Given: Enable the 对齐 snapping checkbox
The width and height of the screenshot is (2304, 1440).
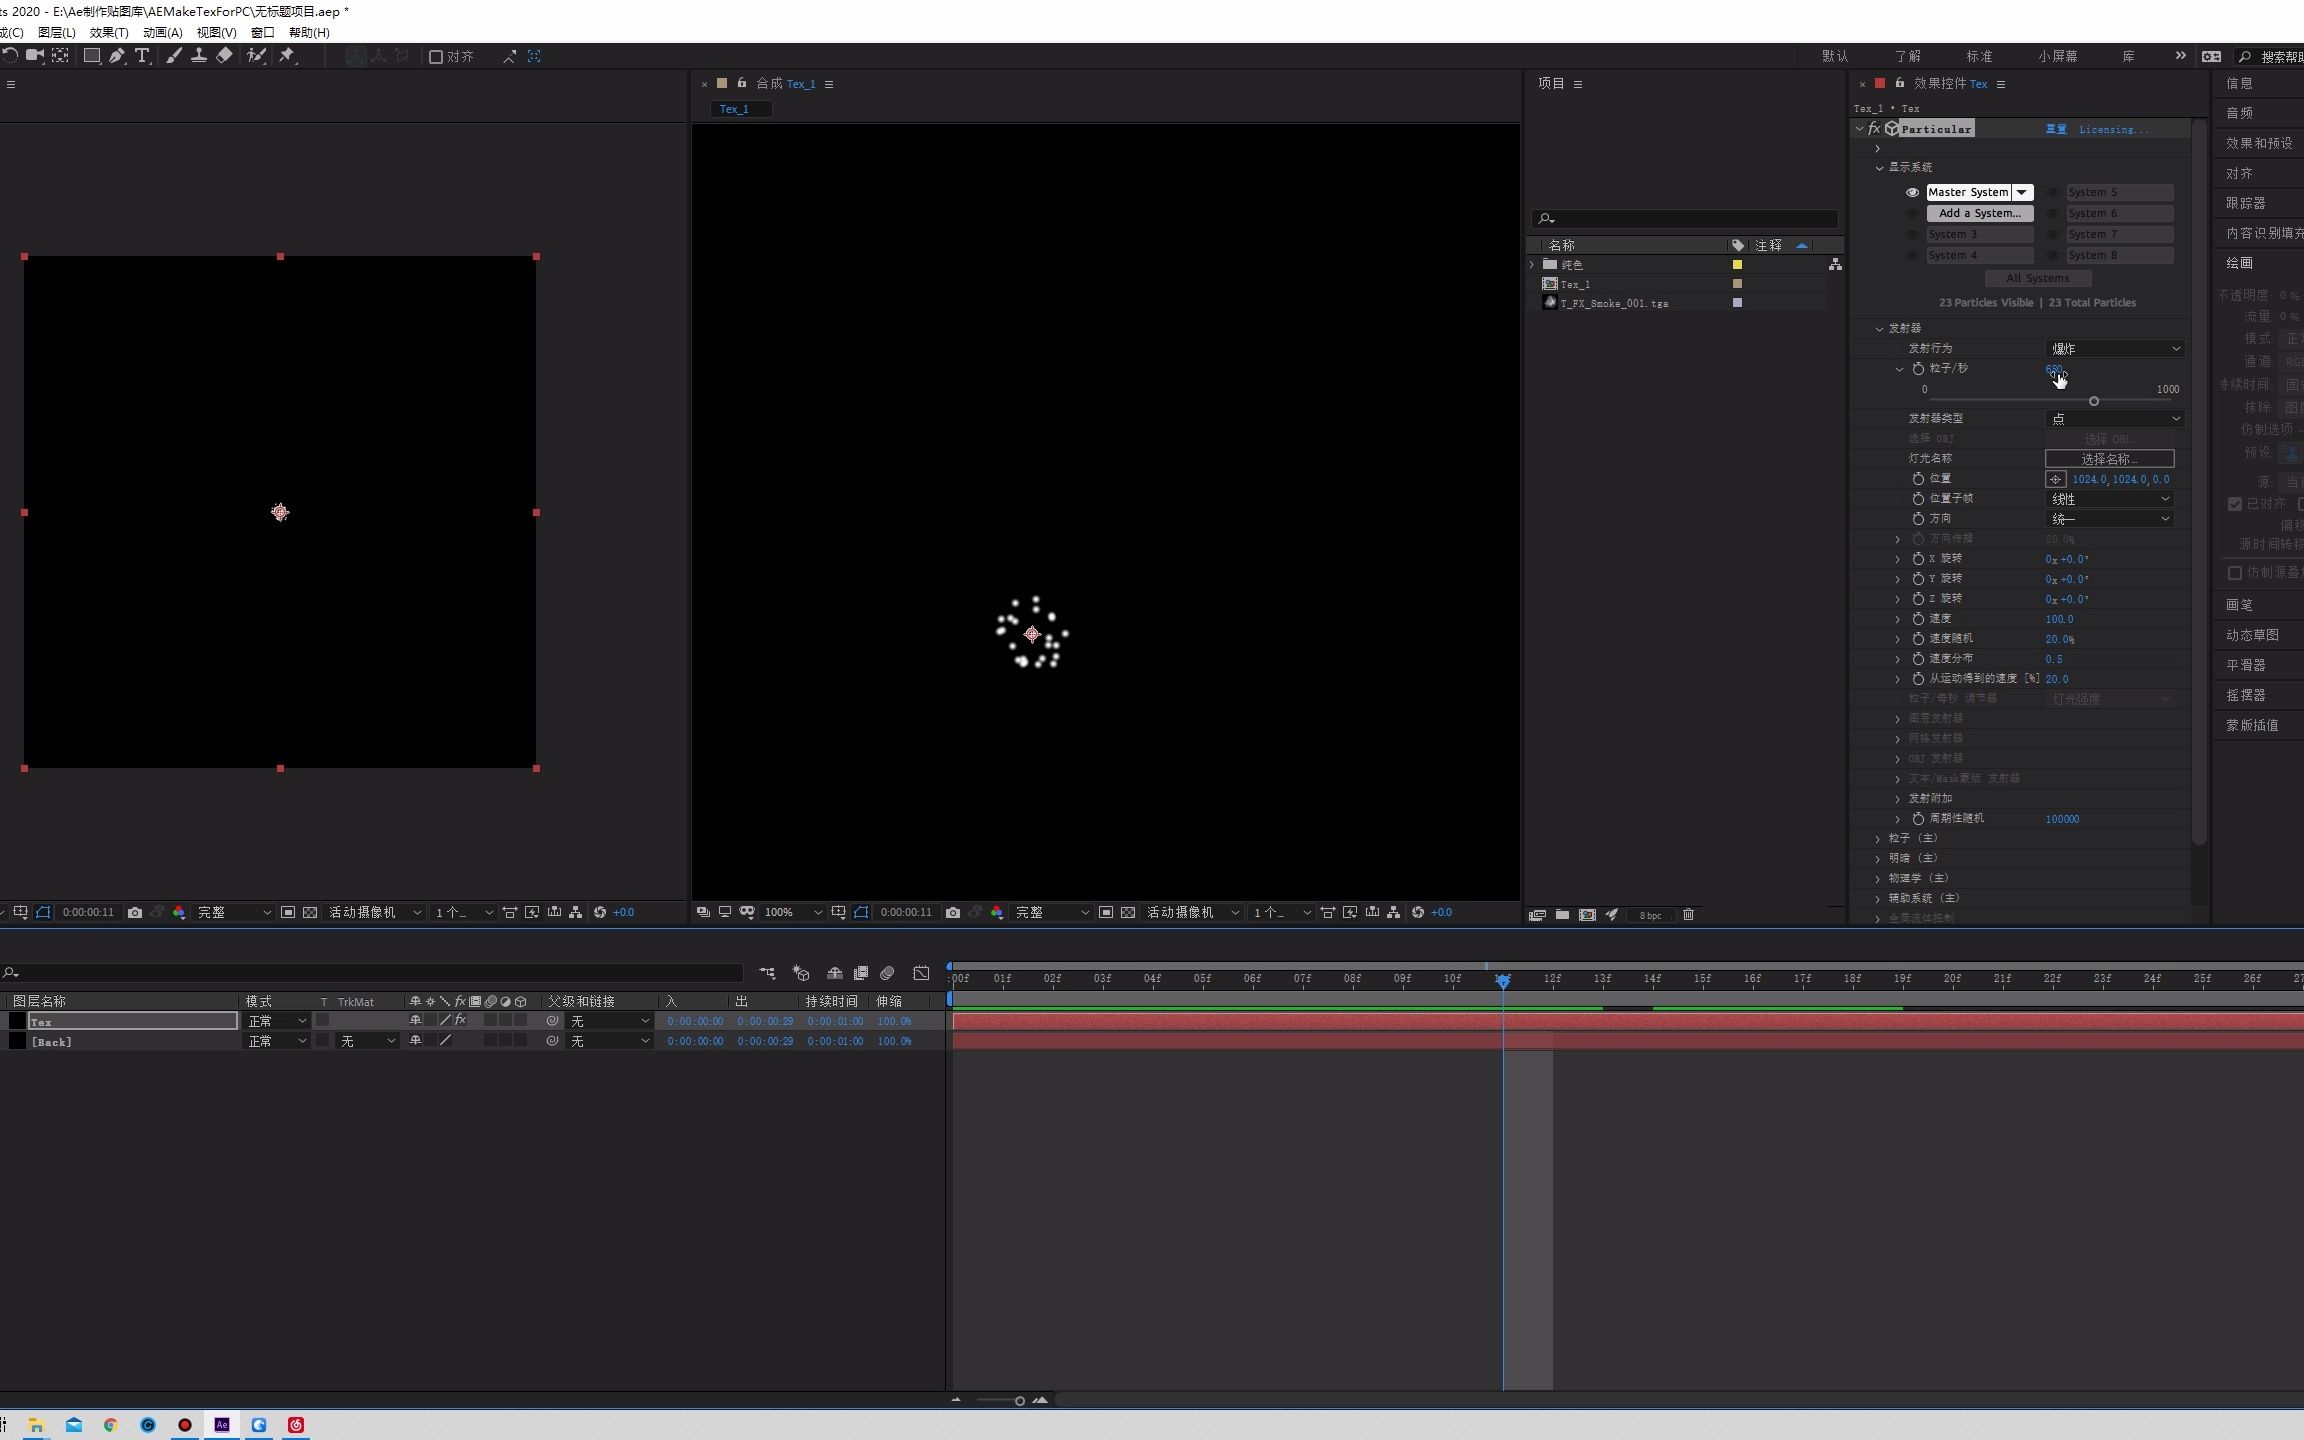Looking at the screenshot, I should (436, 57).
